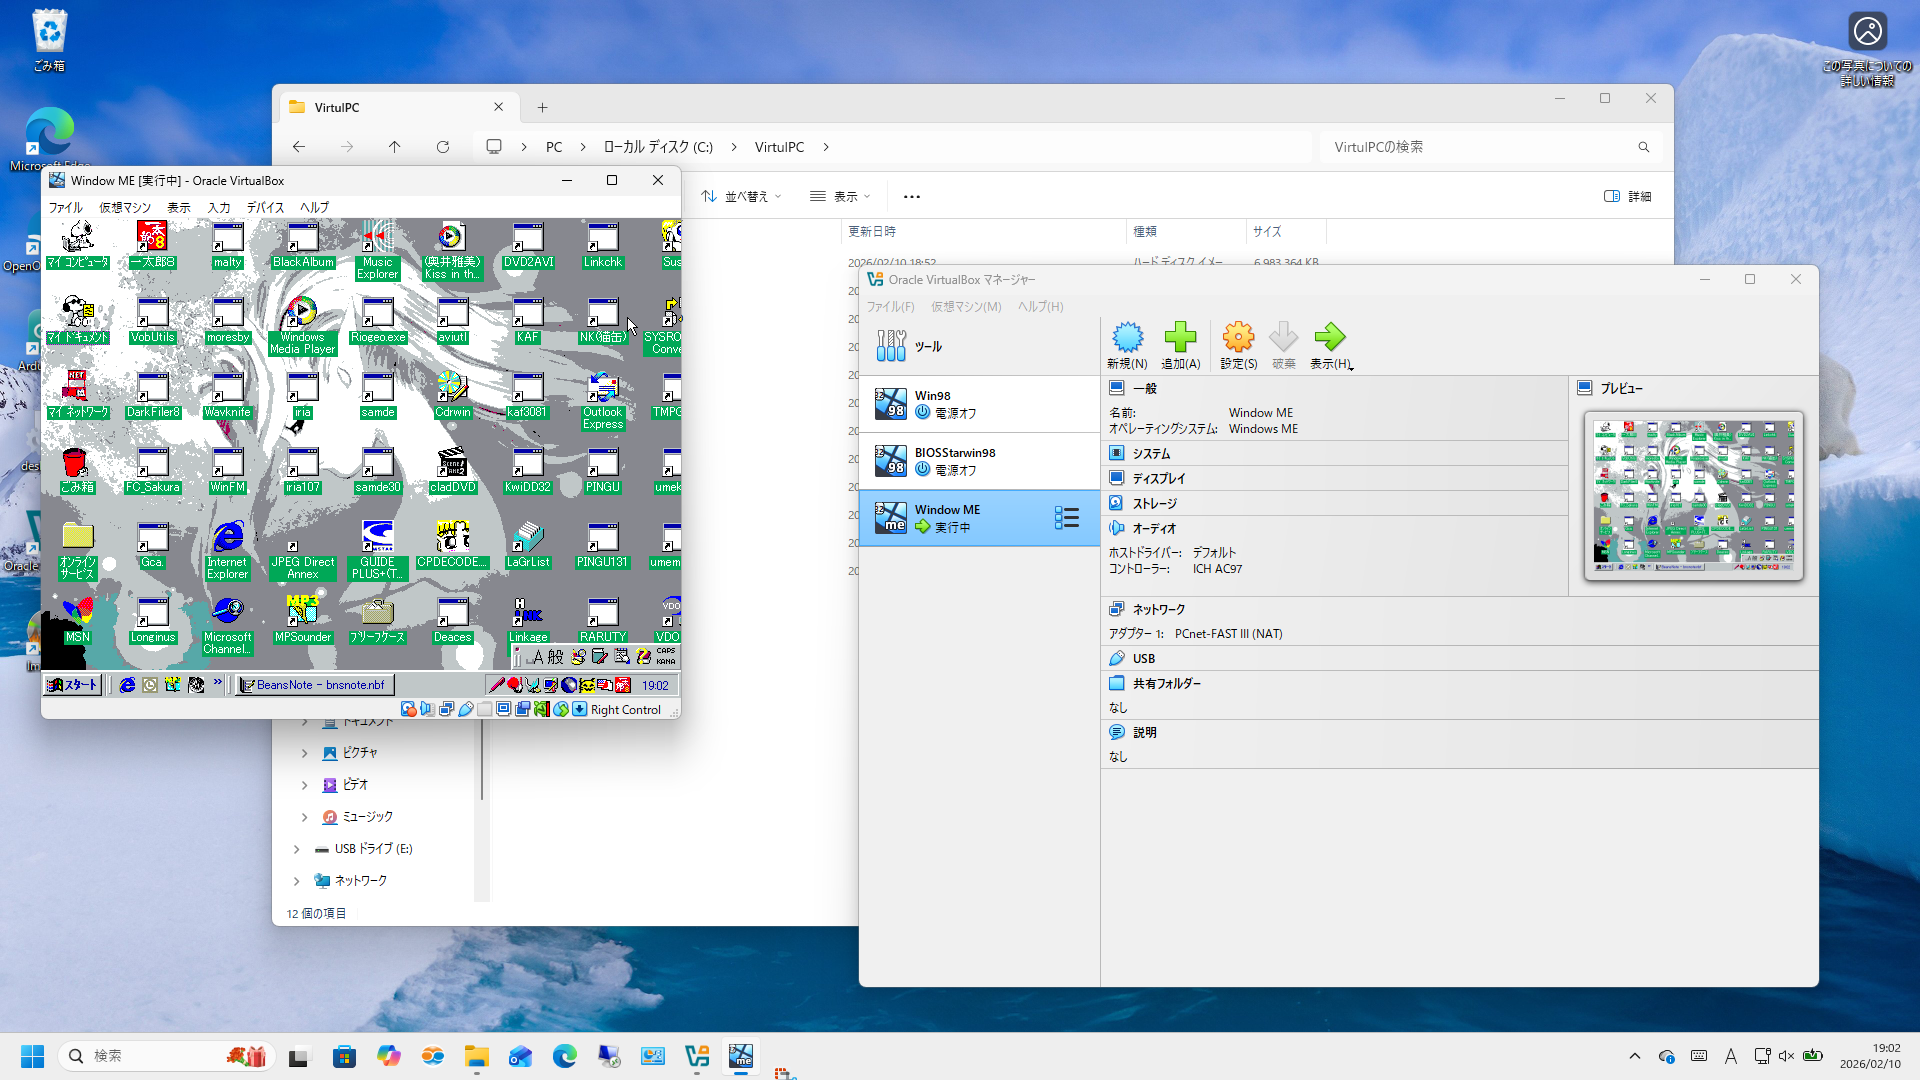Expand the ネットワーク tree node
The width and height of the screenshot is (1920, 1080).
pyautogui.click(x=297, y=881)
